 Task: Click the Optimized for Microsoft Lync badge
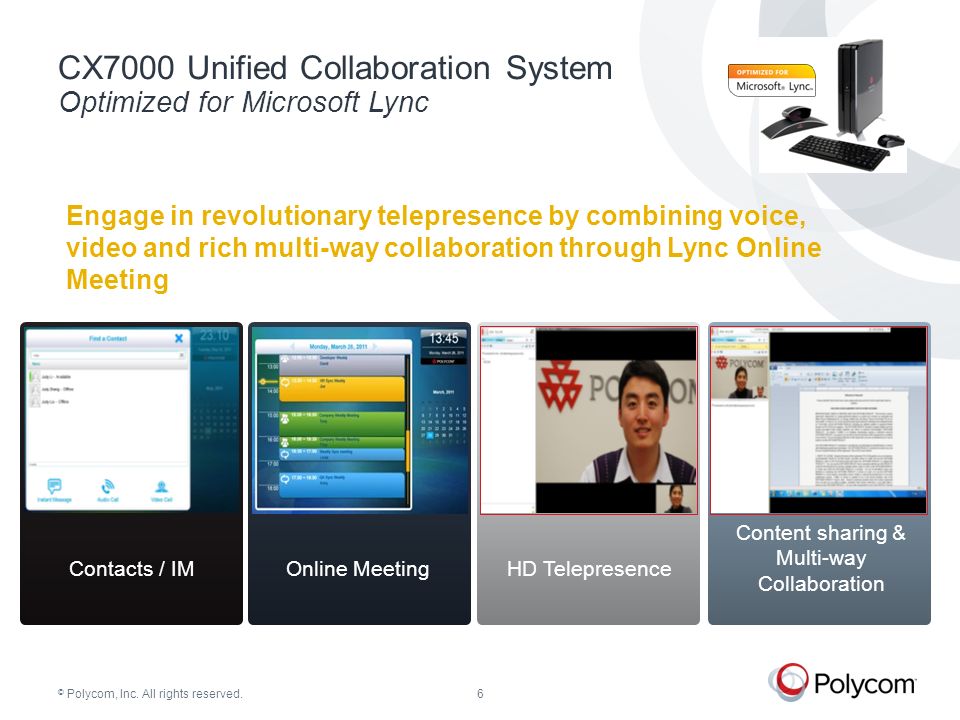pos(772,80)
